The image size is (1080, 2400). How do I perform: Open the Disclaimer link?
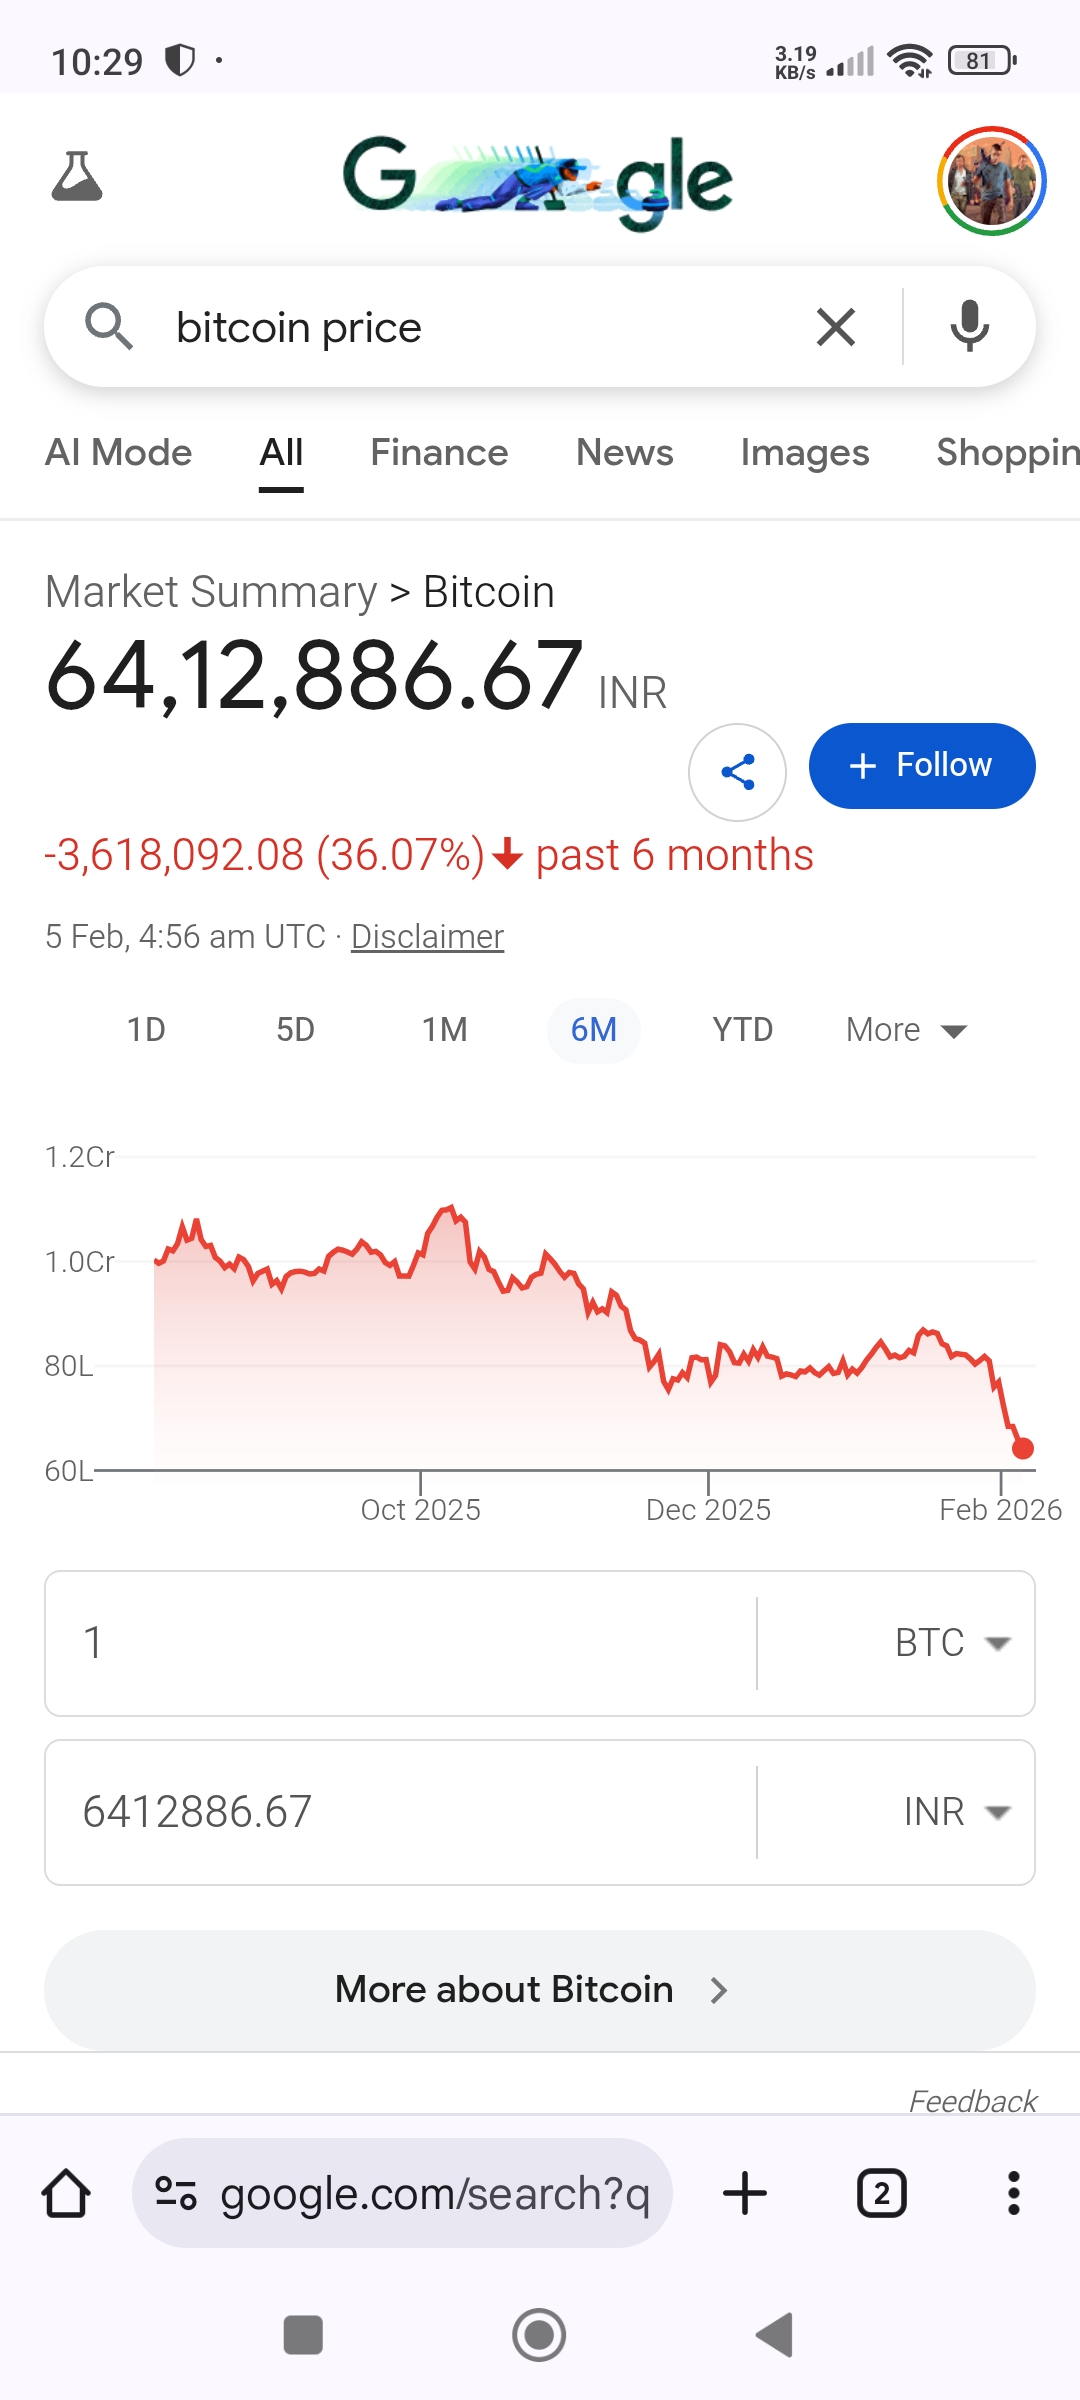pos(427,937)
